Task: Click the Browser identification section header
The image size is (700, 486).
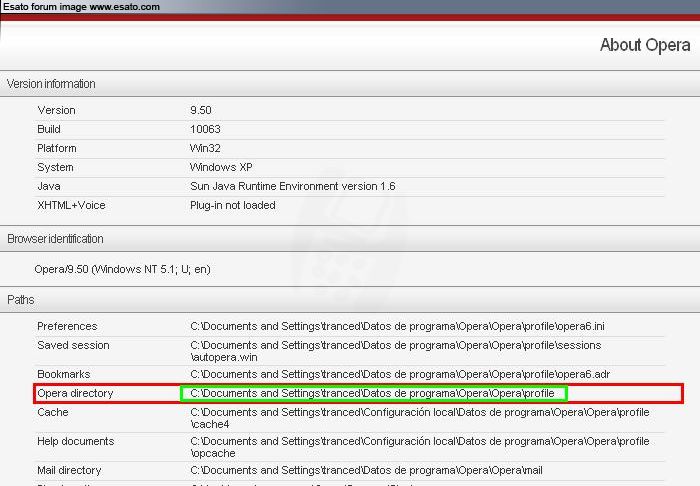Action: (55, 239)
